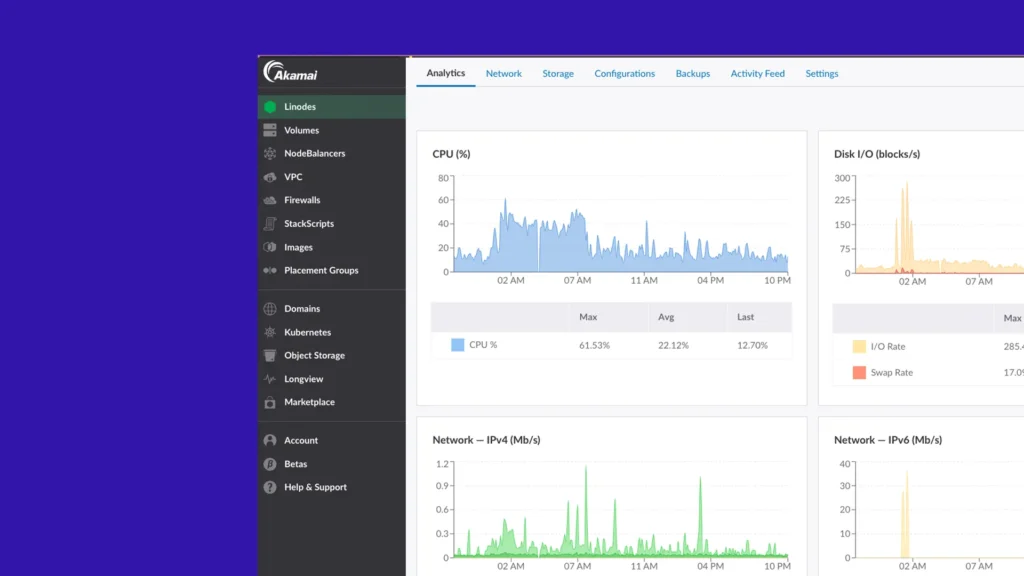Open the Settings tab
The width and height of the screenshot is (1024, 576).
tap(822, 74)
